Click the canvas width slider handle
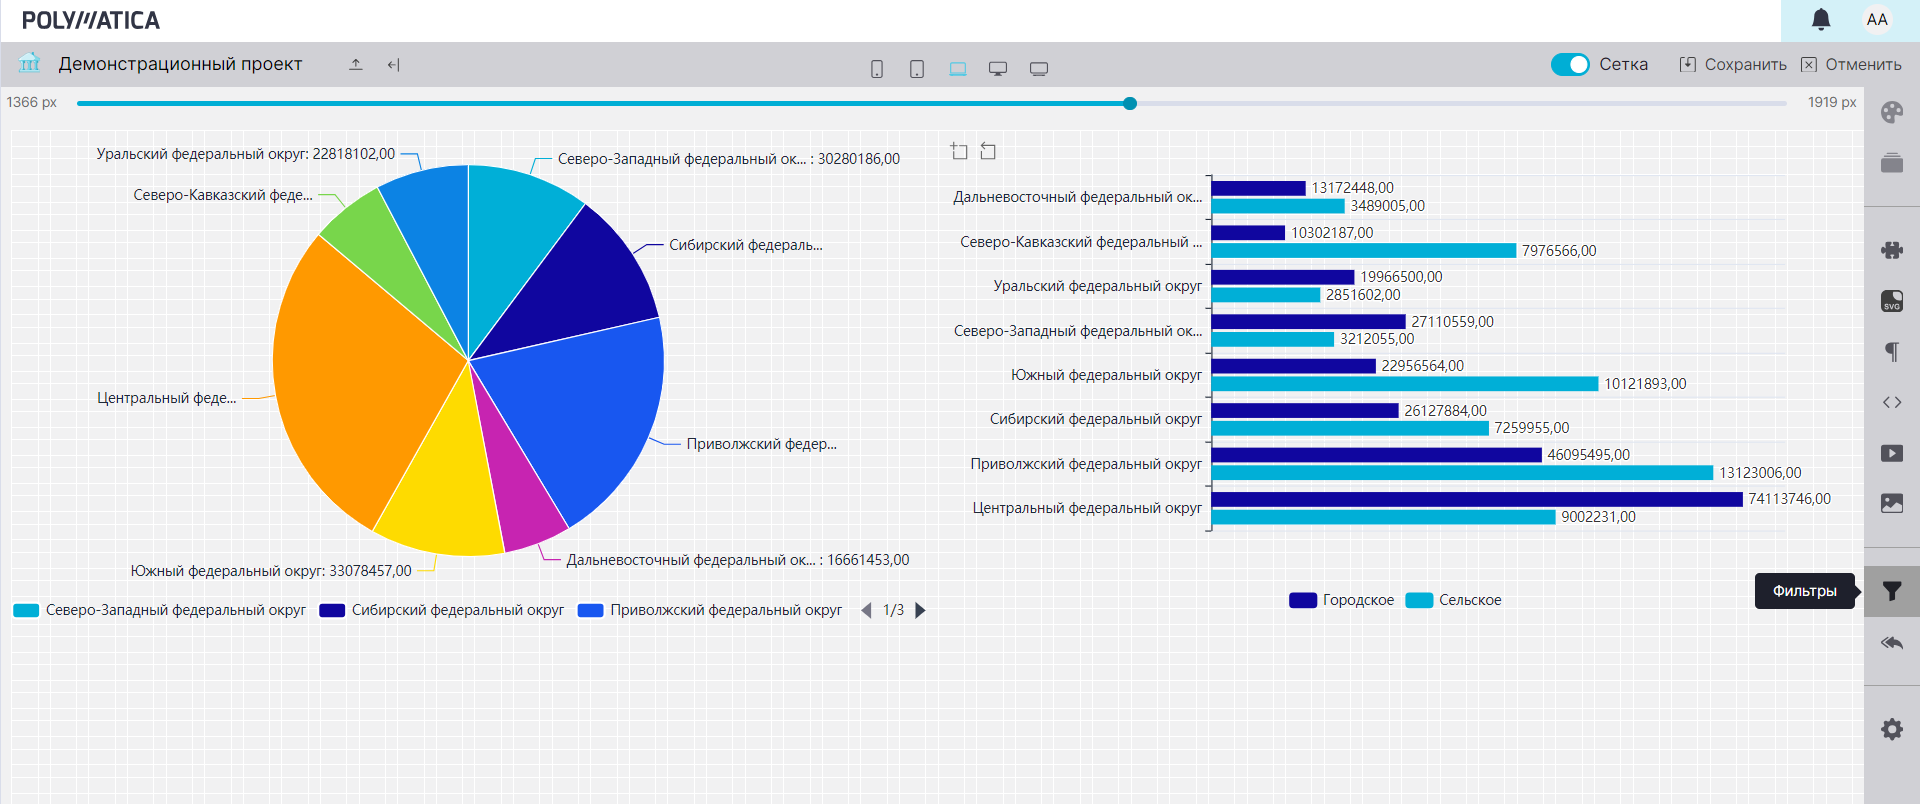The image size is (1920, 804). pyautogui.click(x=1130, y=103)
